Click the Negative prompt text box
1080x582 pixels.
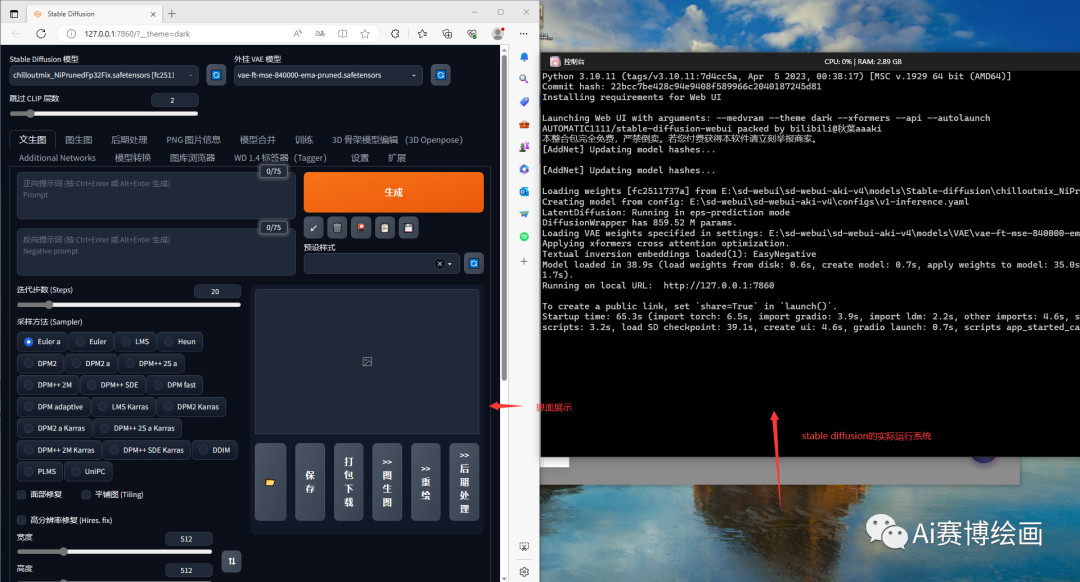tap(156, 252)
